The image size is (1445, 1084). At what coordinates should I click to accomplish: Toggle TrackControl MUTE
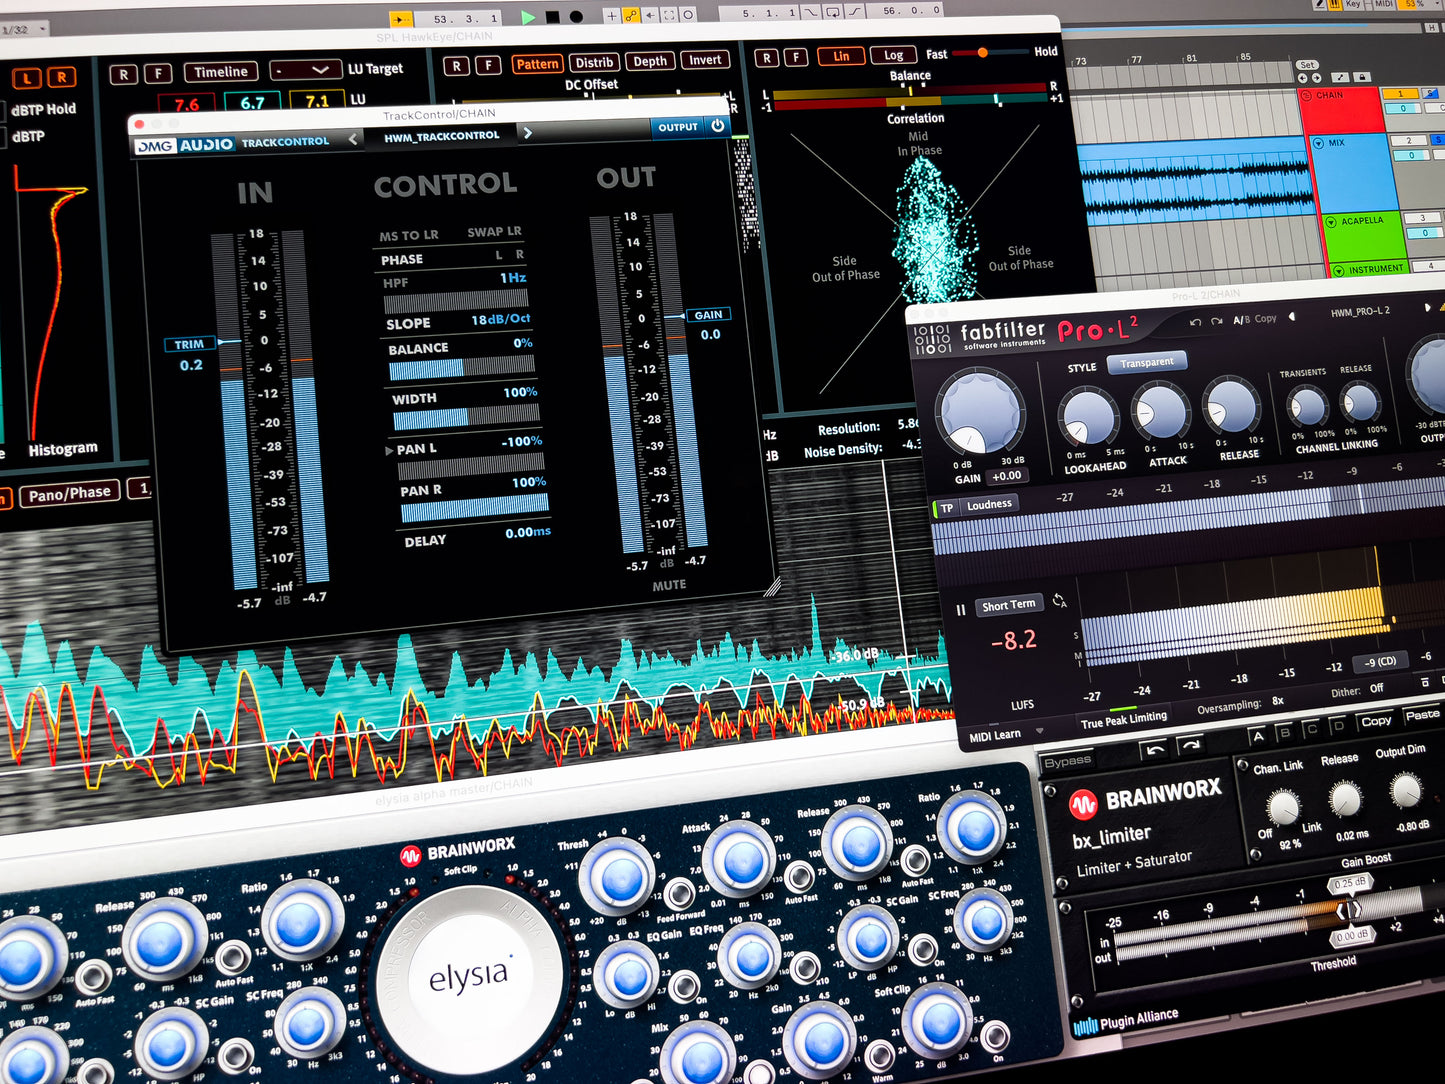669,585
